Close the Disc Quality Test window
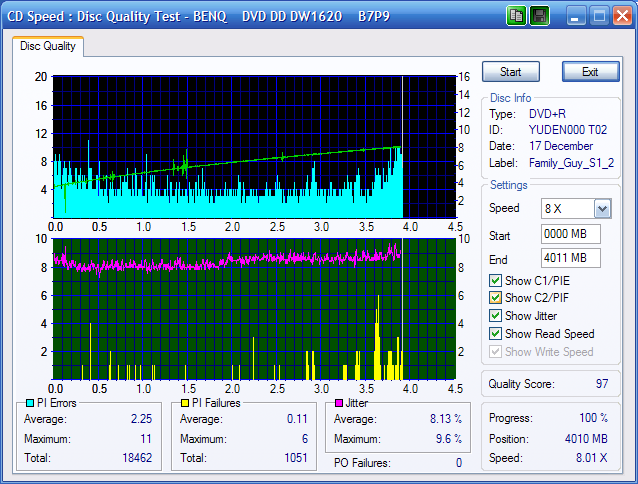This screenshot has height=484, width=638. click(x=623, y=16)
